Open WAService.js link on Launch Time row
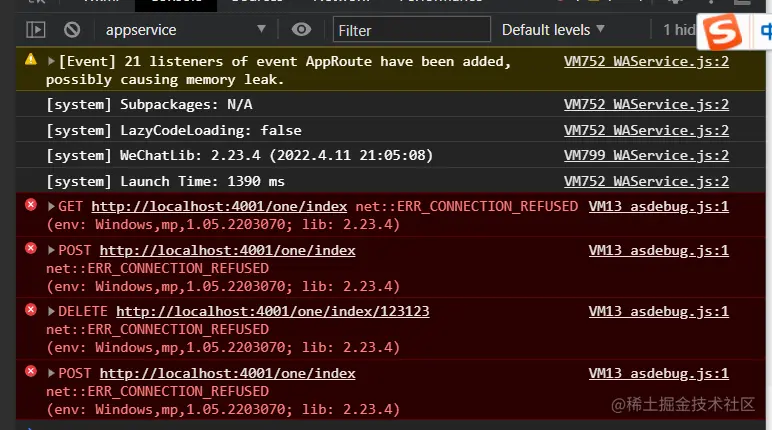The width and height of the screenshot is (772, 430). [646, 181]
